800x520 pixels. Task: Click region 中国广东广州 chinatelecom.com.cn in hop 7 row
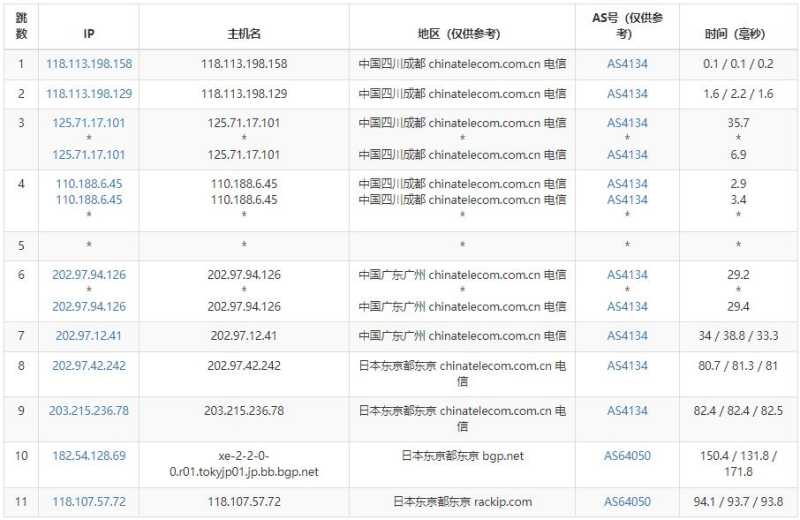click(x=462, y=336)
